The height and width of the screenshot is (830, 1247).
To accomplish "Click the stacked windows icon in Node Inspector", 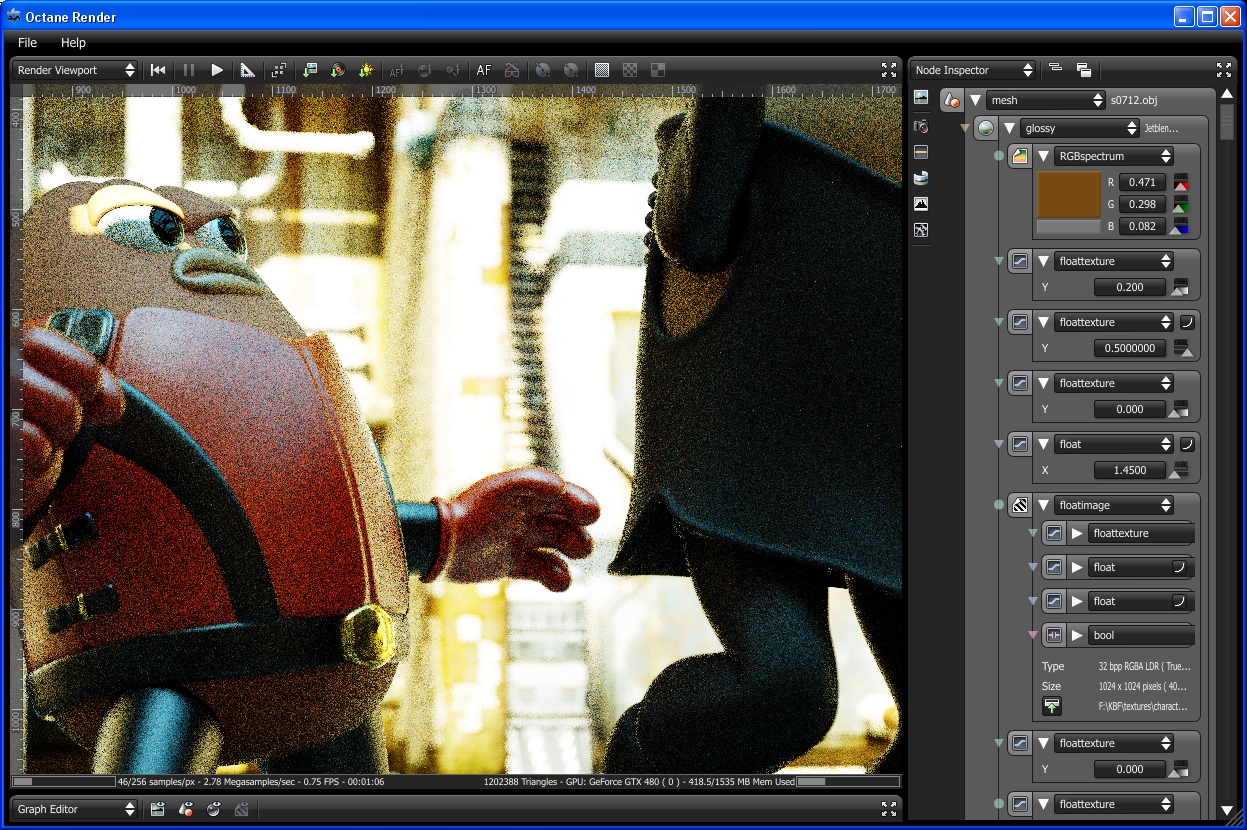I will coord(1084,70).
